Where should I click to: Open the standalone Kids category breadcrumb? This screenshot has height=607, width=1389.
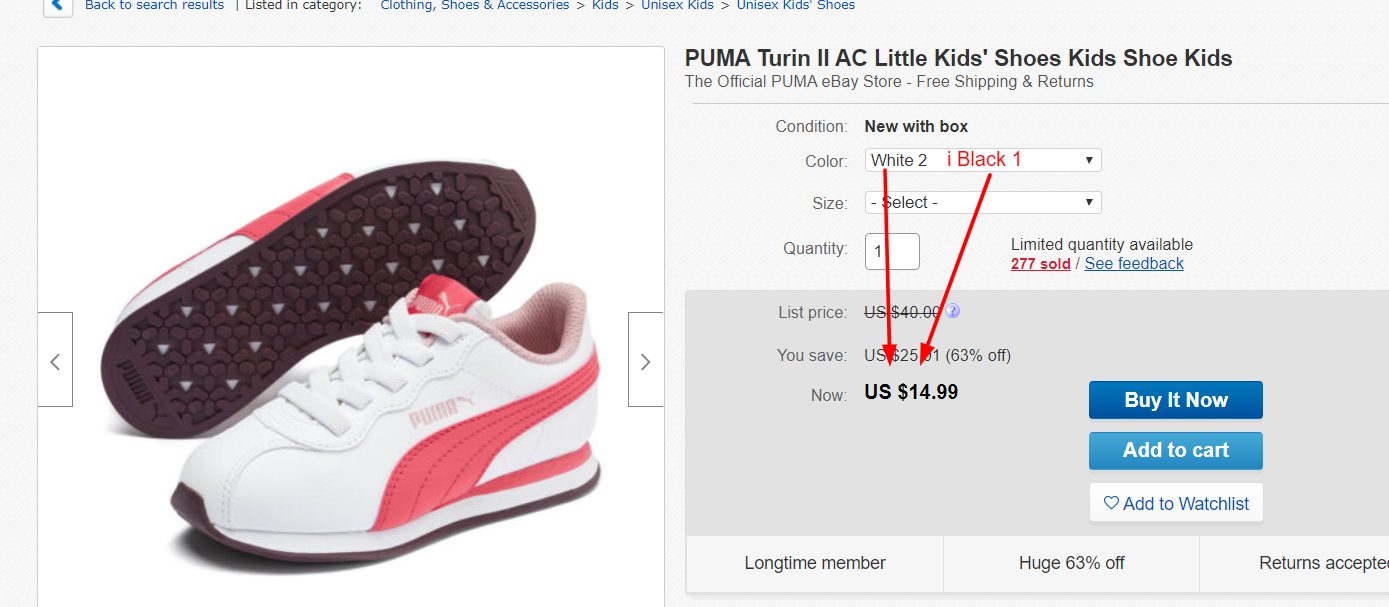(x=605, y=6)
